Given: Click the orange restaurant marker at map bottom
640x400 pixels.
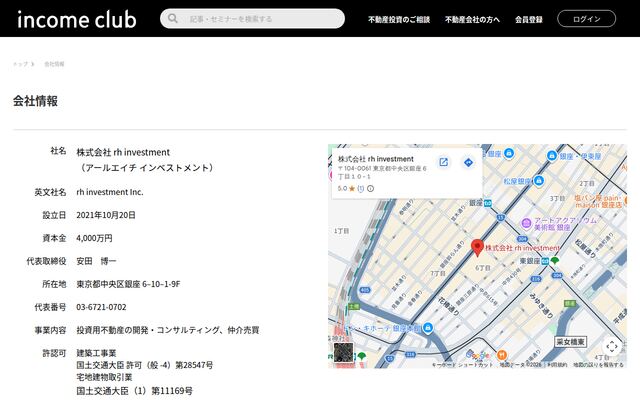Looking at the screenshot, I should pyautogui.click(x=502, y=355).
